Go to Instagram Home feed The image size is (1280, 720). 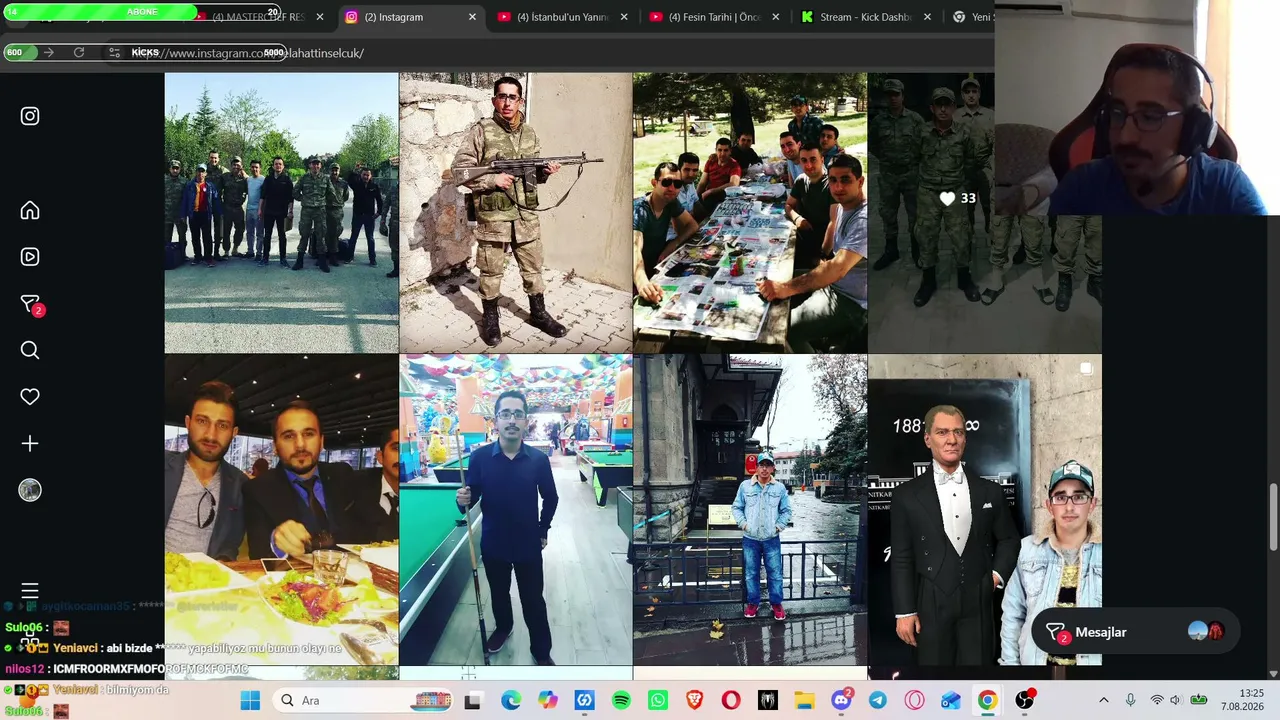(30, 210)
